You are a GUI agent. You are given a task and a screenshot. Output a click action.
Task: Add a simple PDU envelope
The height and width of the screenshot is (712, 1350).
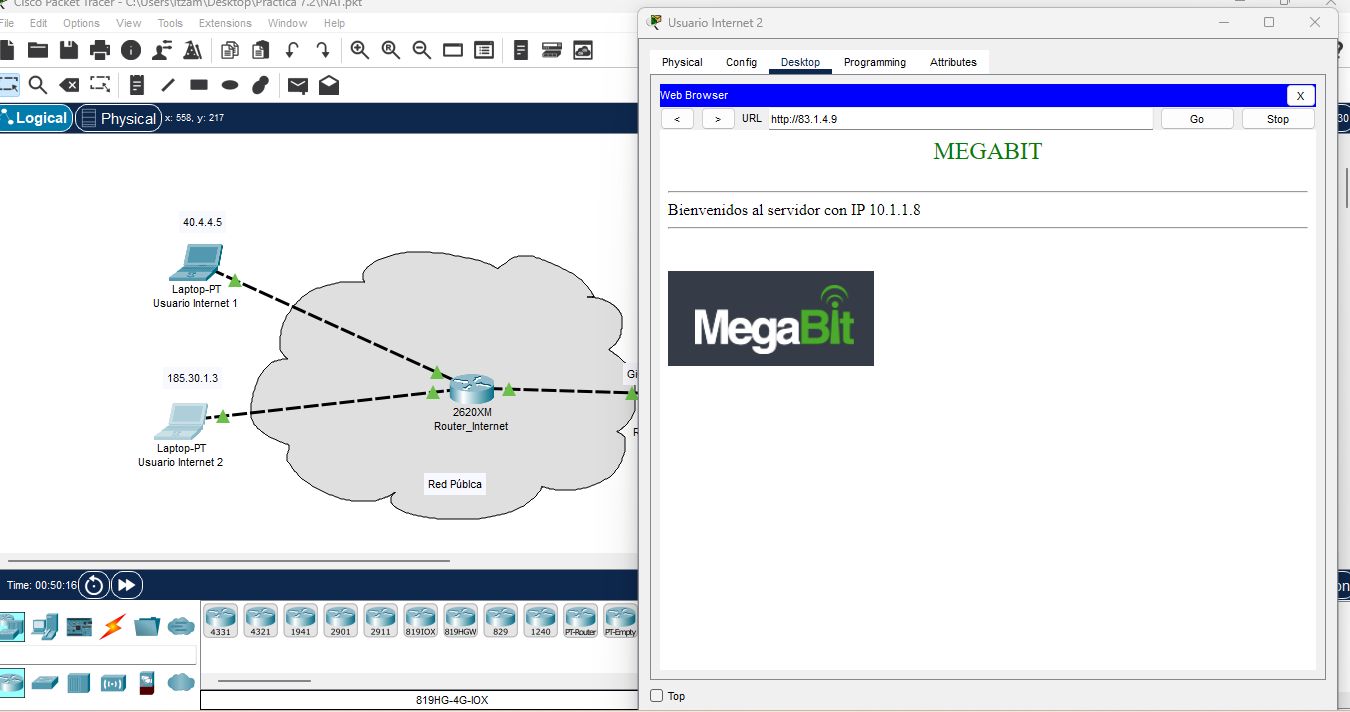(297, 85)
